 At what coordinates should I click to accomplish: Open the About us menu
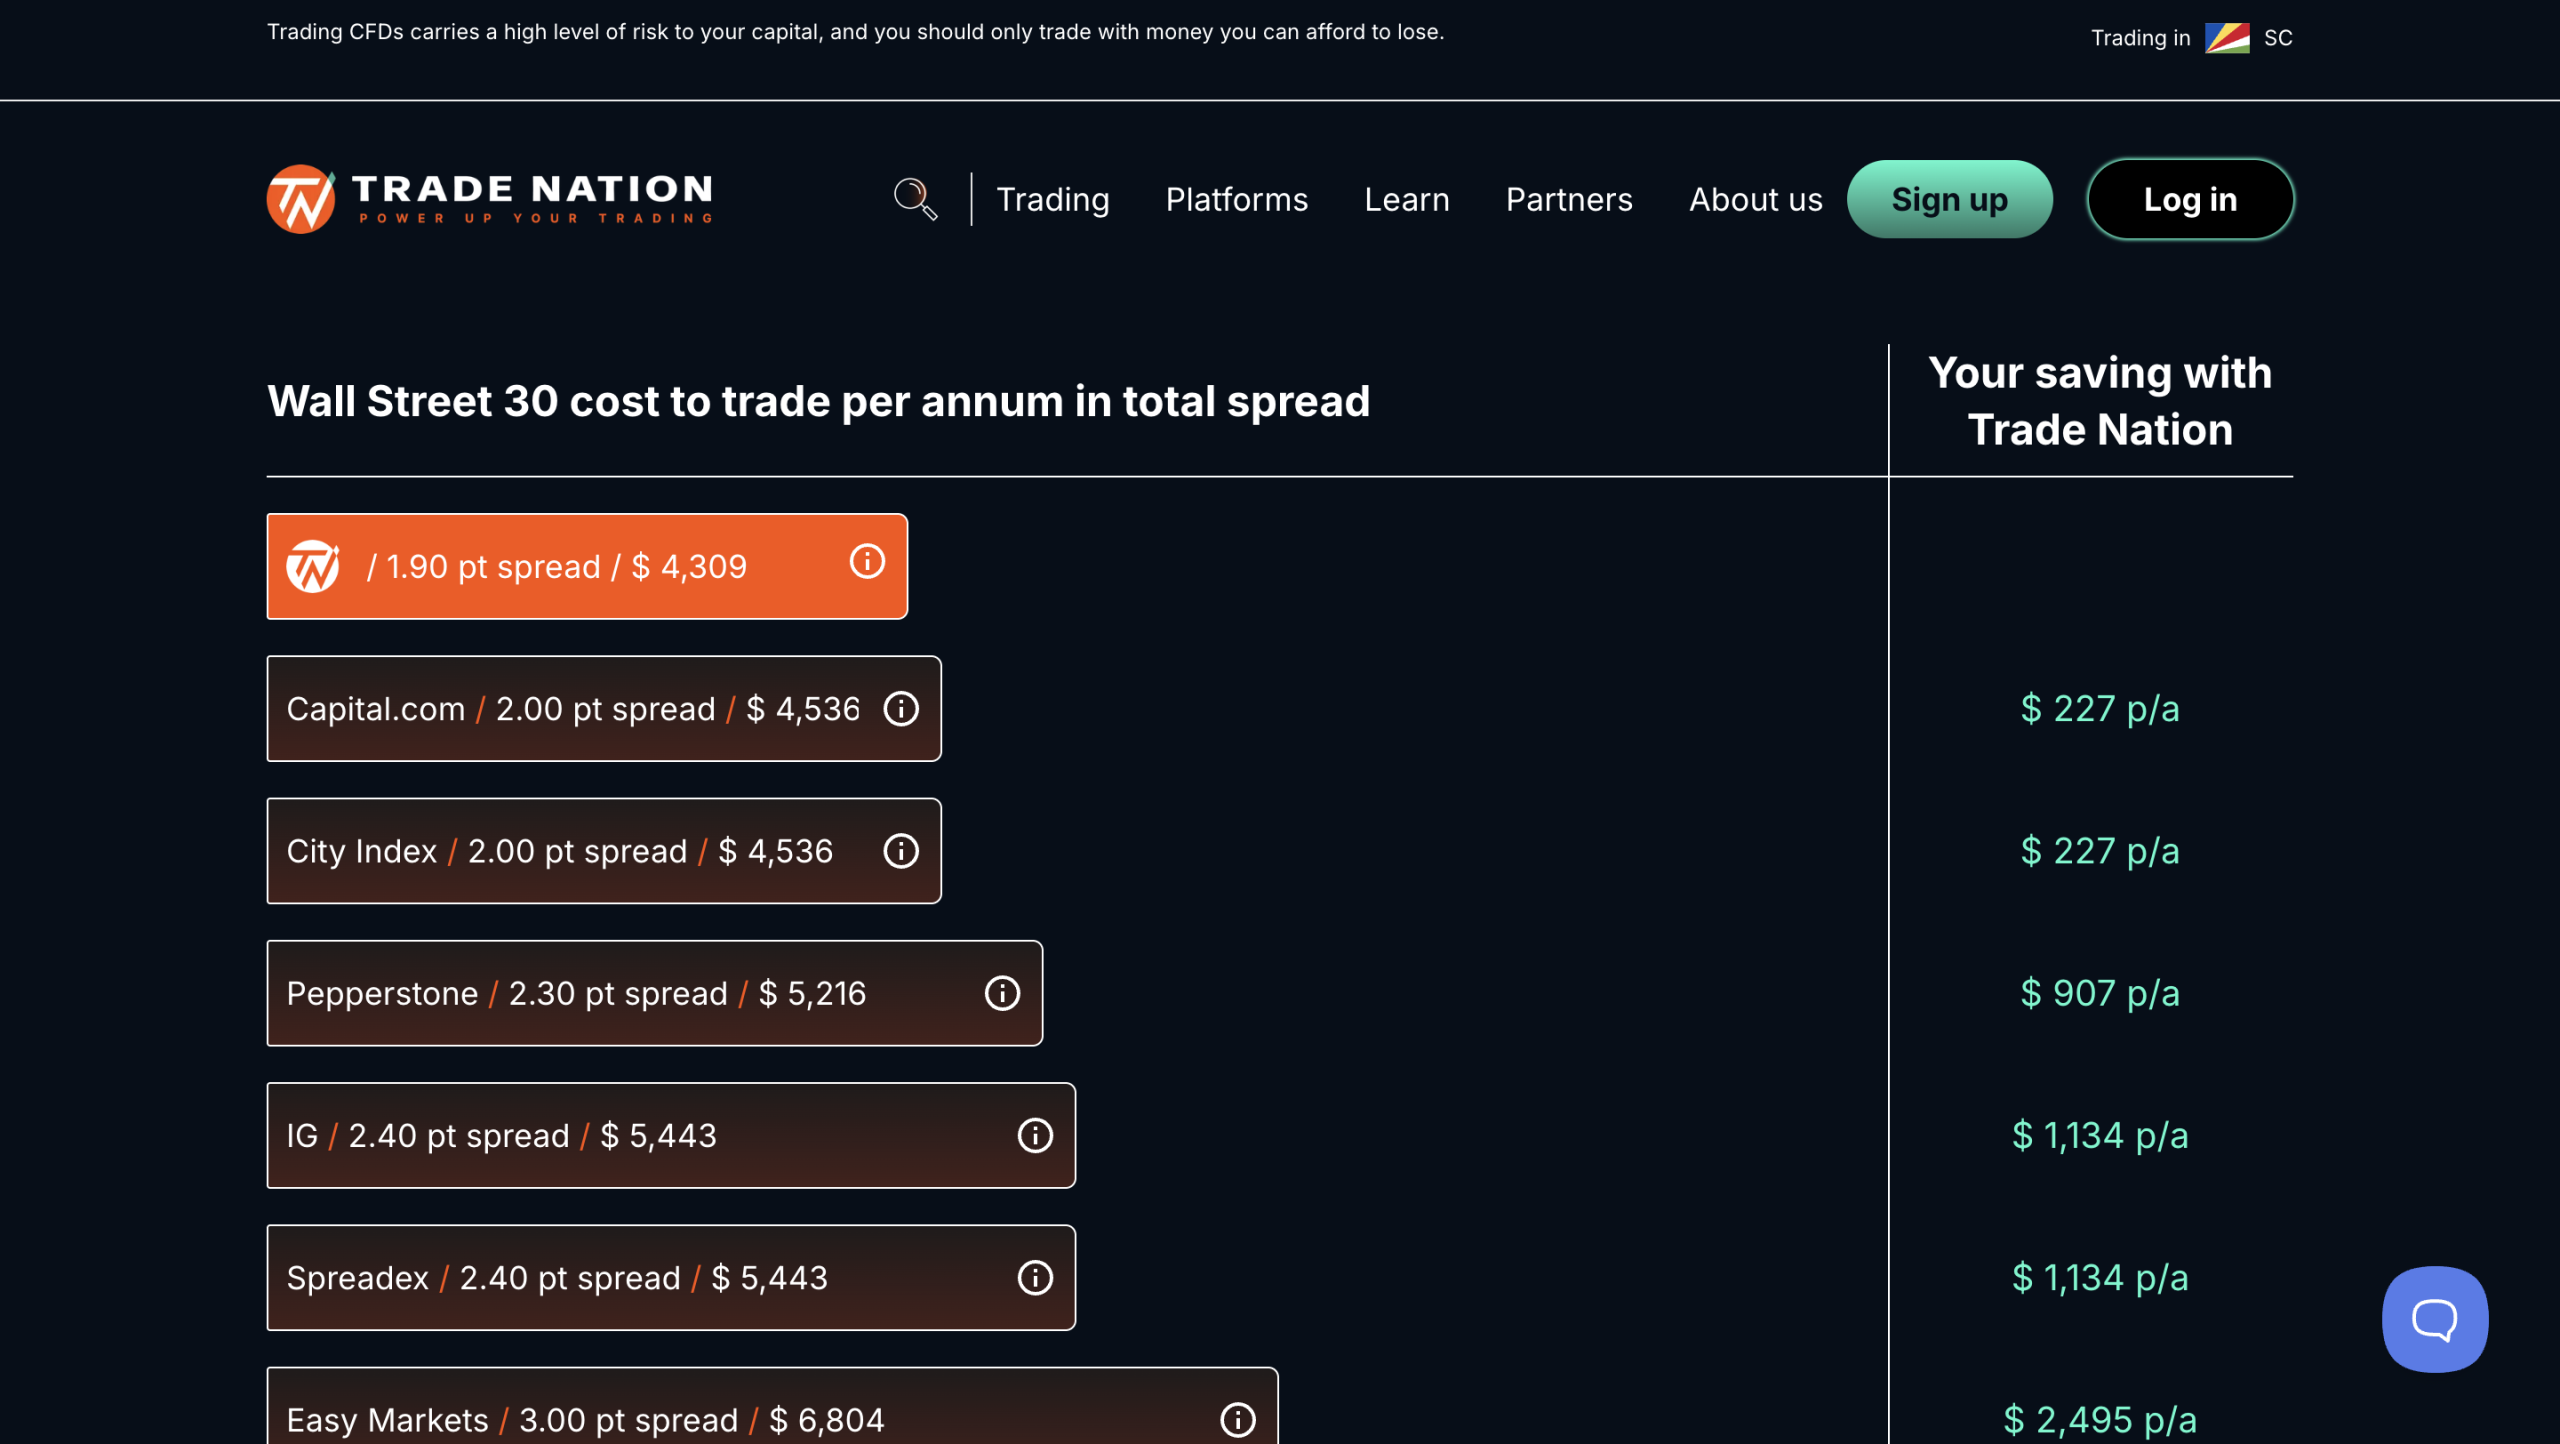(1756, 199)
